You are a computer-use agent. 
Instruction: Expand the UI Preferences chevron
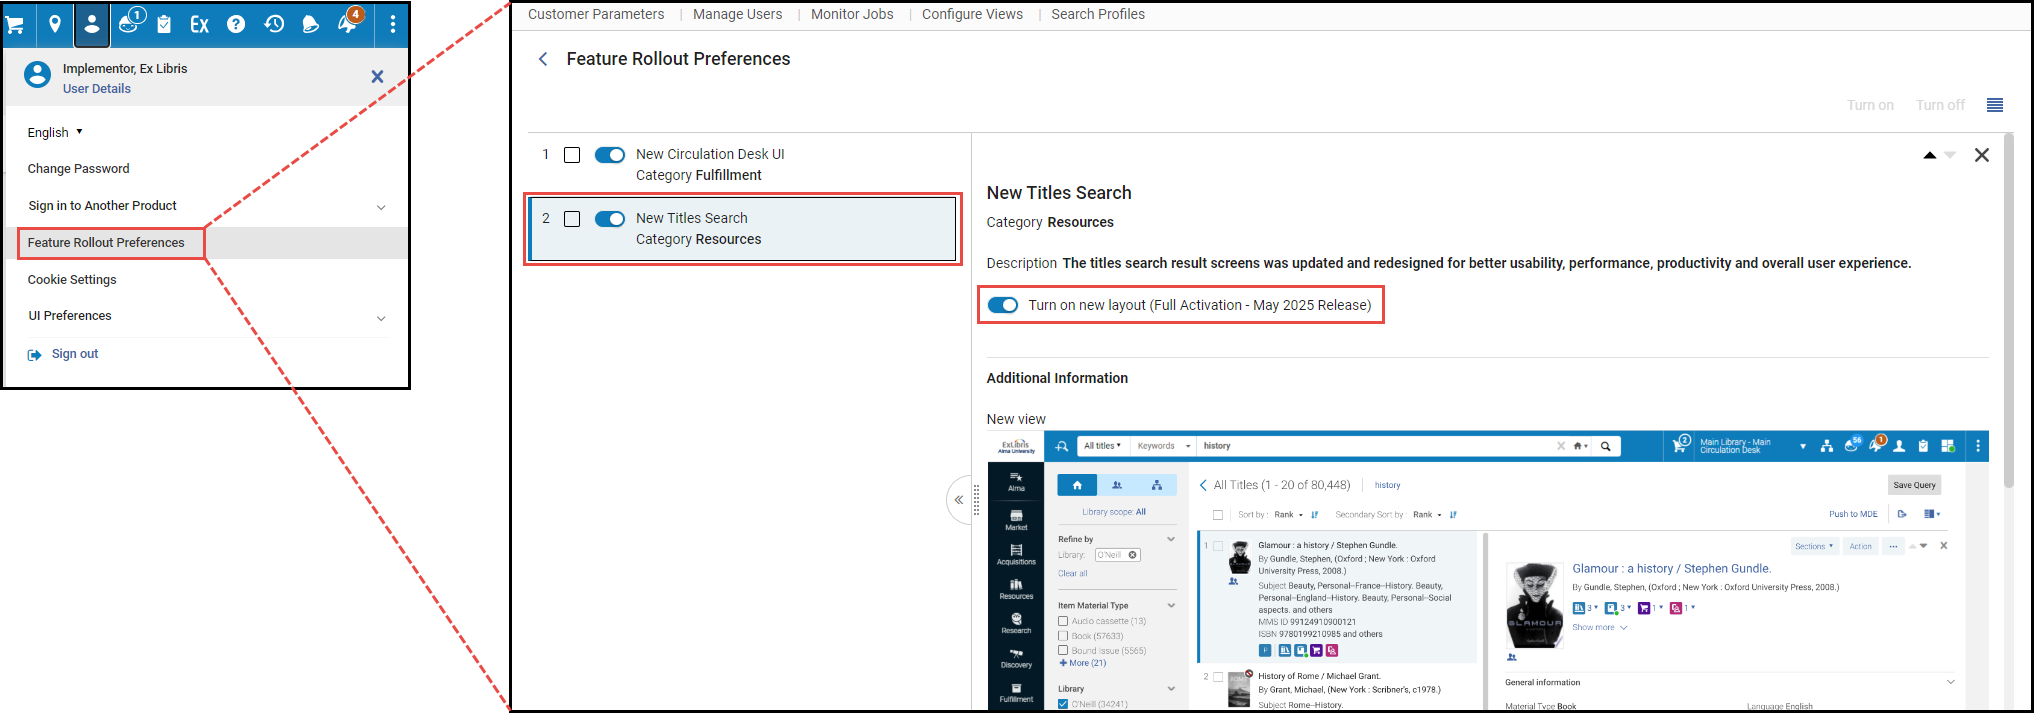381,318
